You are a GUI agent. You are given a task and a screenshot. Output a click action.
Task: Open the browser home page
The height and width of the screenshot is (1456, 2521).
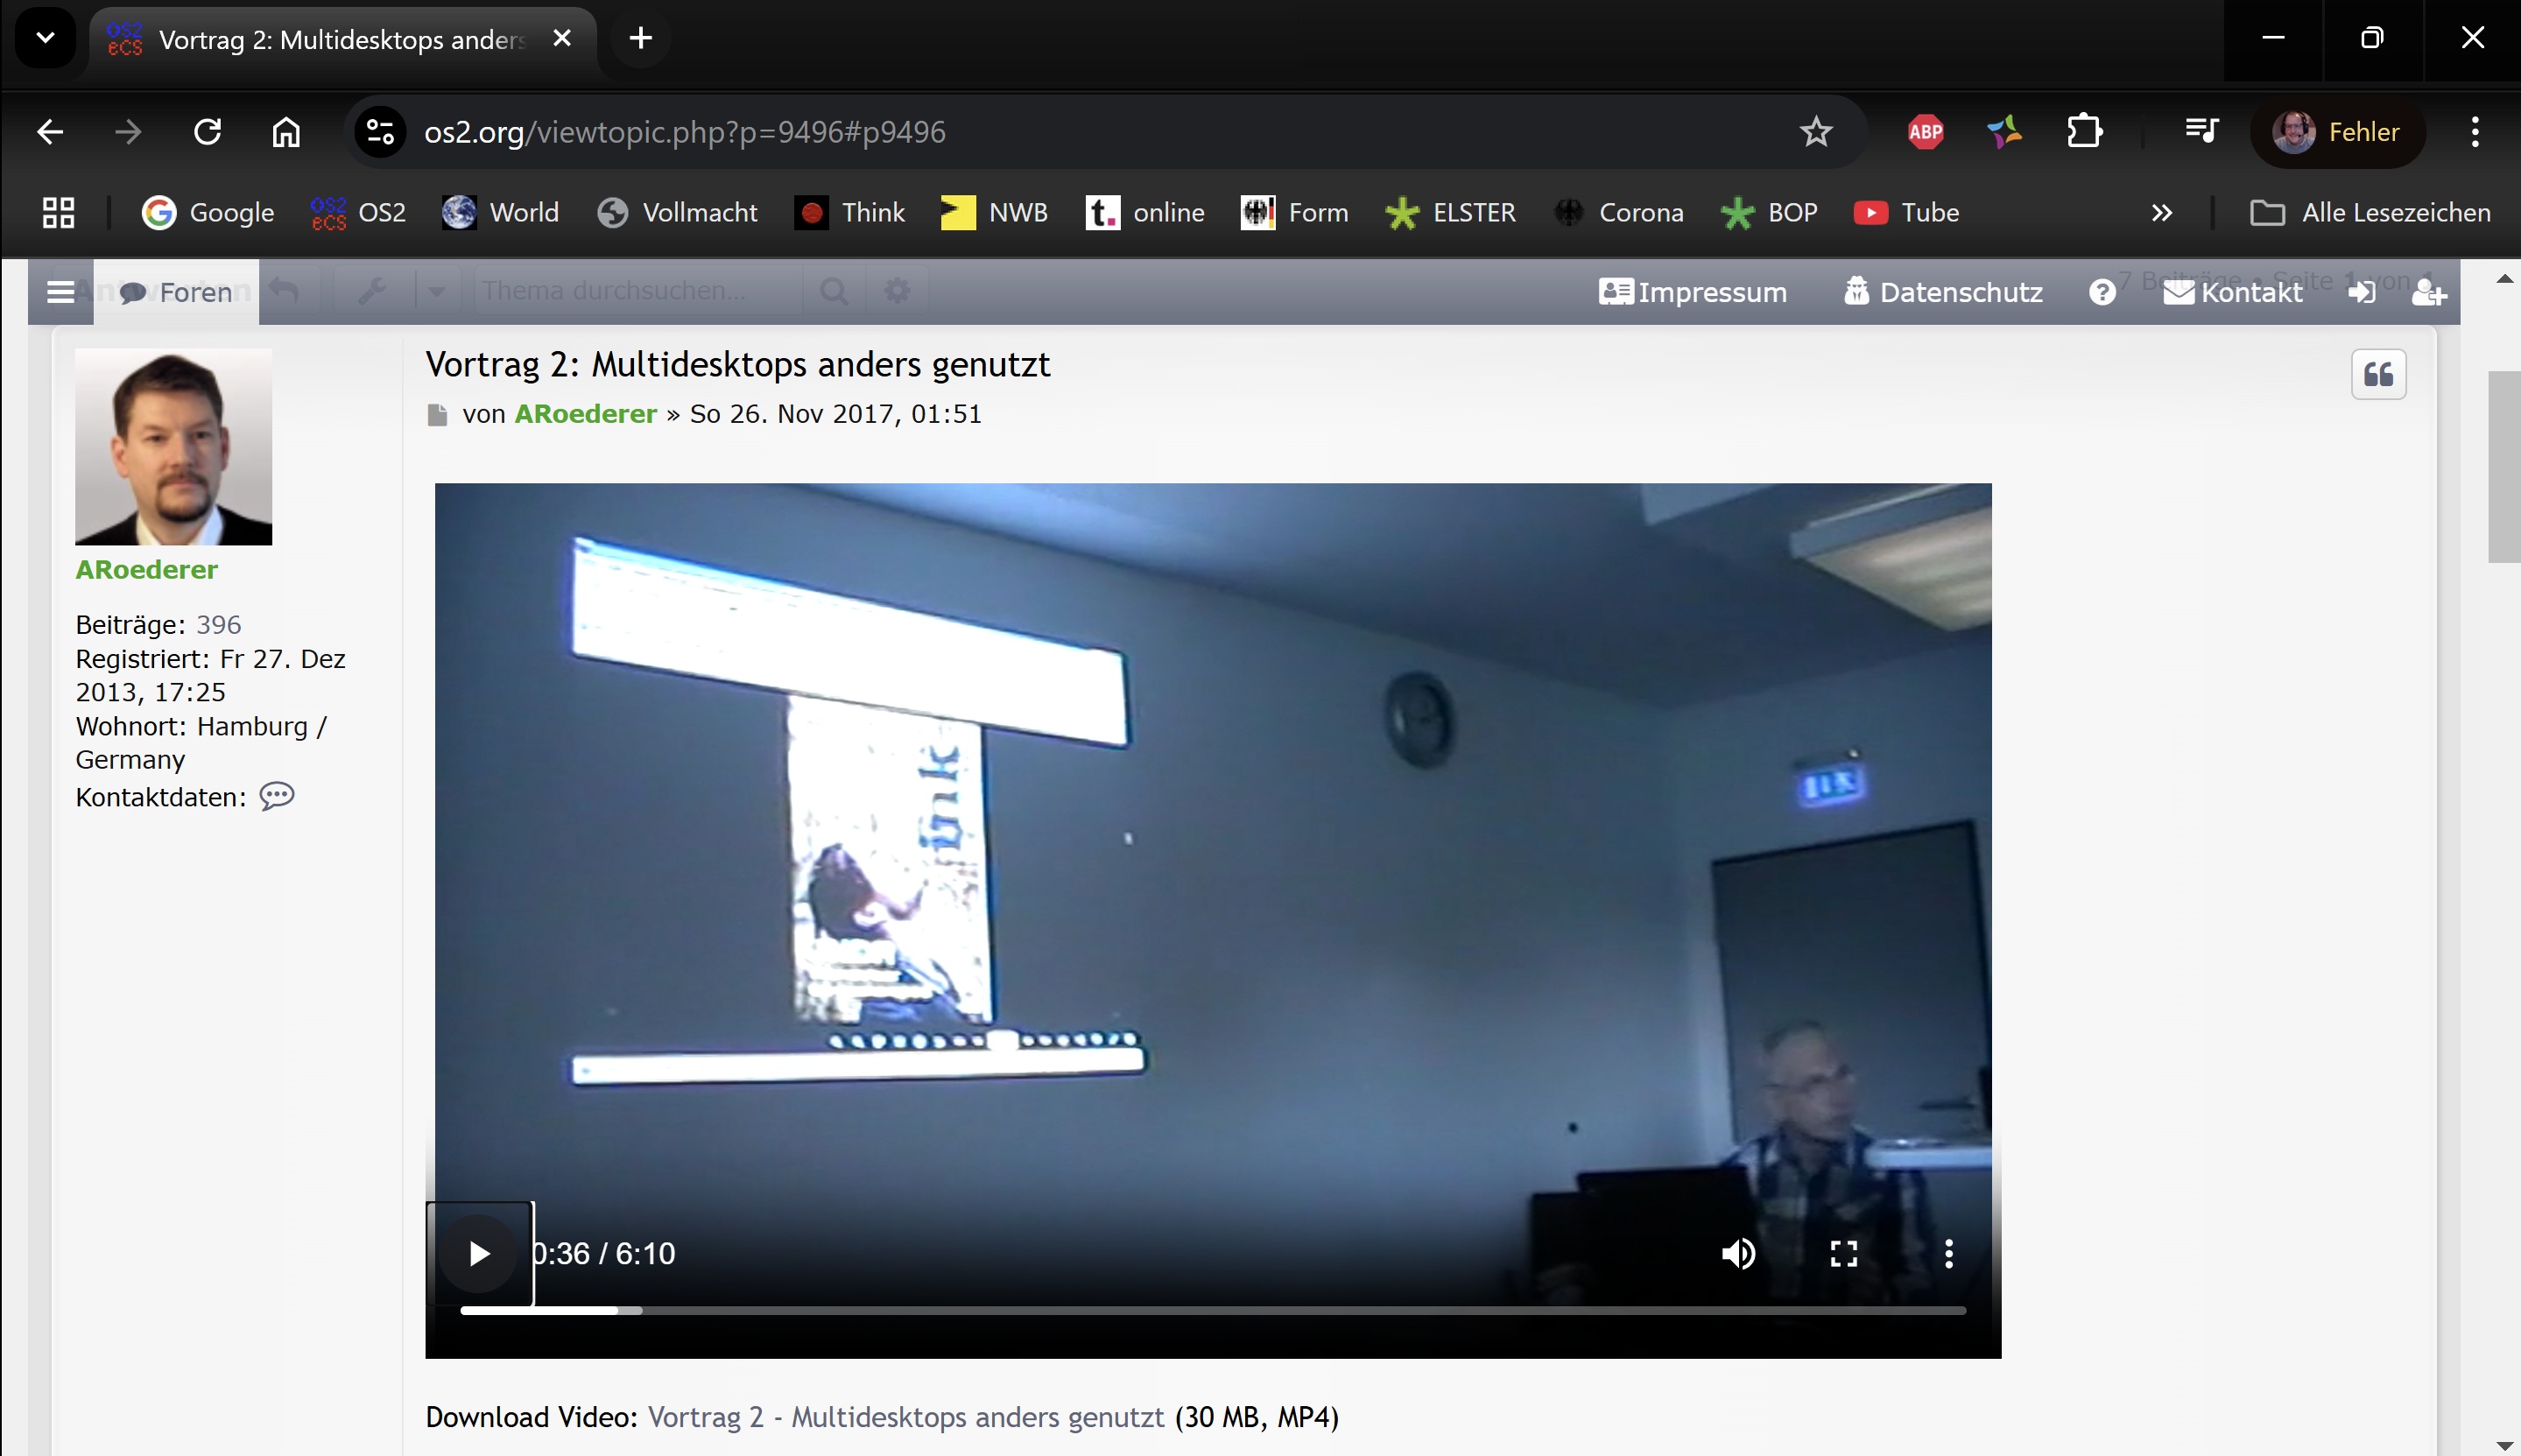tap(286, 131)
